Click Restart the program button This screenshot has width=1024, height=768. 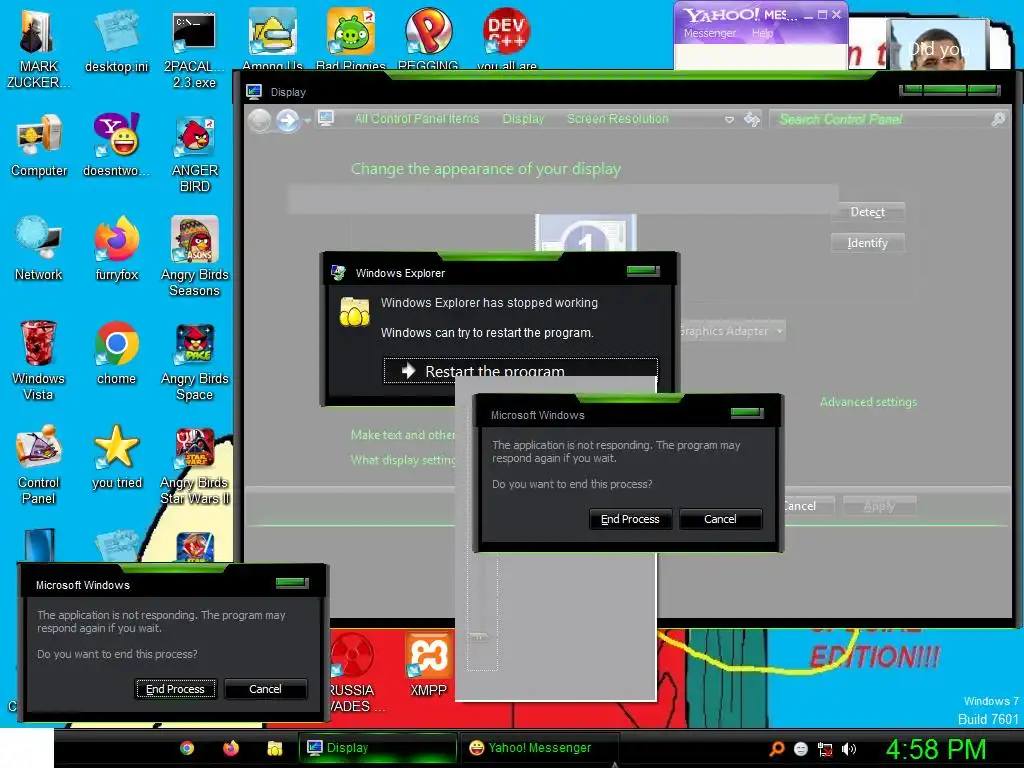[x=520, y=370]
